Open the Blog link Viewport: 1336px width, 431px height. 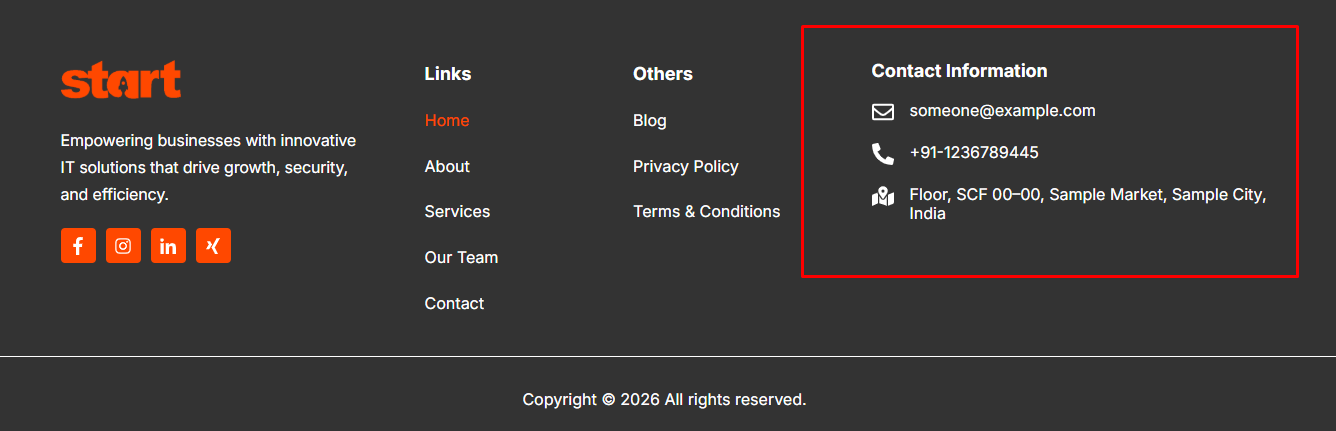[650, 121]
